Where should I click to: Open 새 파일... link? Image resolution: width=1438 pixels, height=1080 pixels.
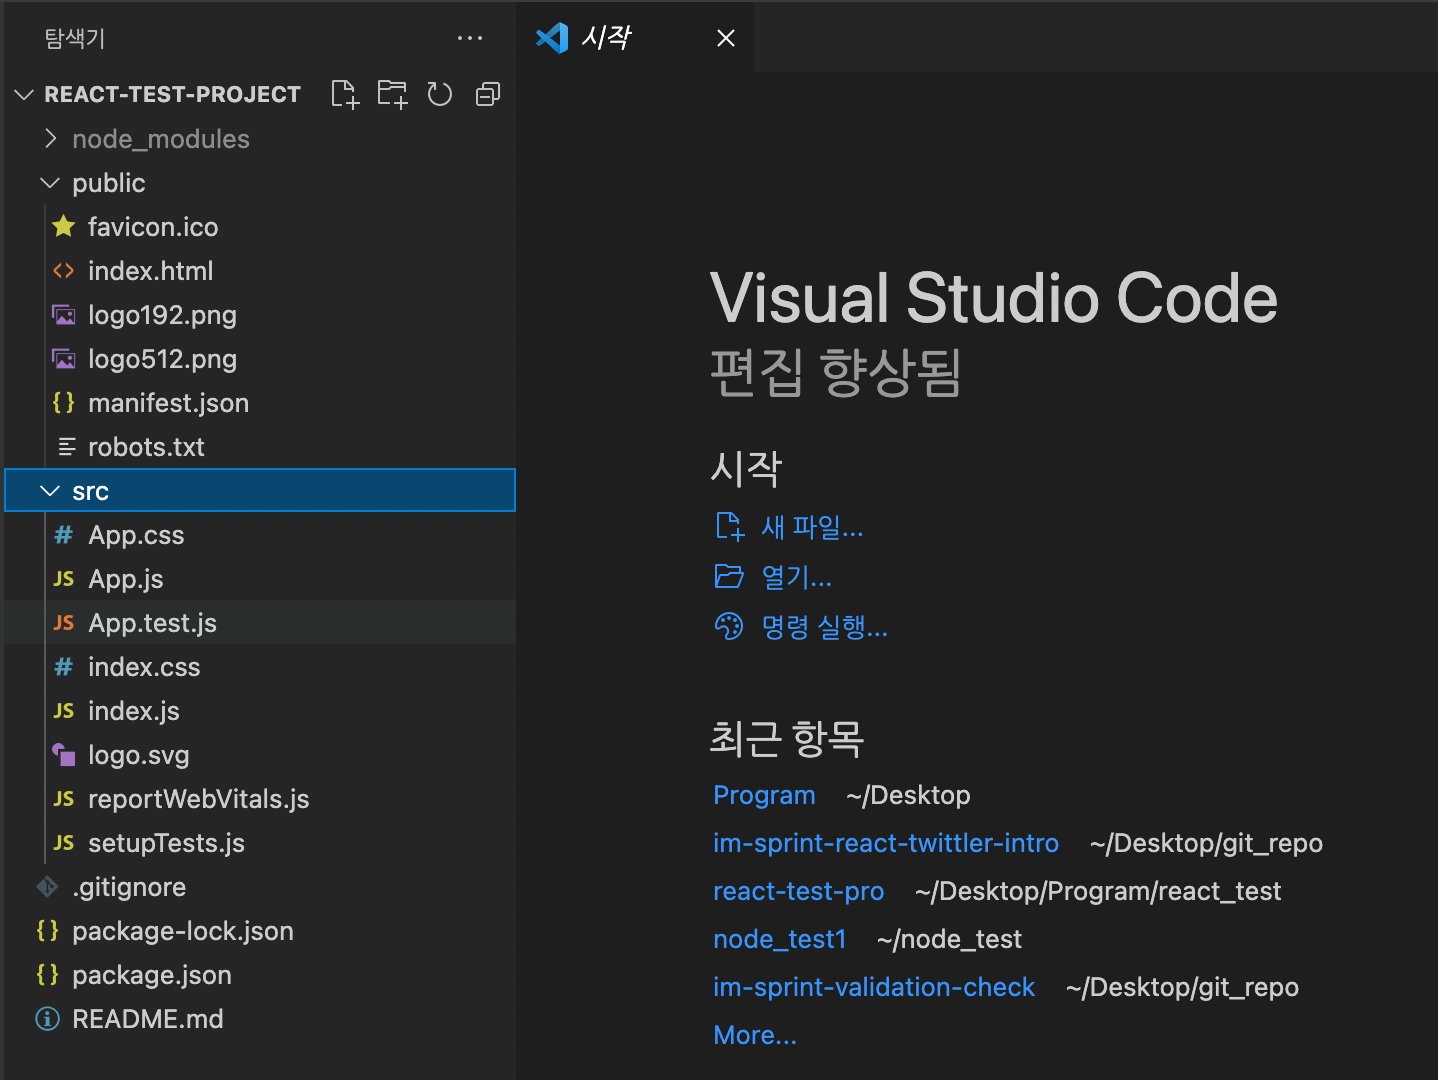812,526
